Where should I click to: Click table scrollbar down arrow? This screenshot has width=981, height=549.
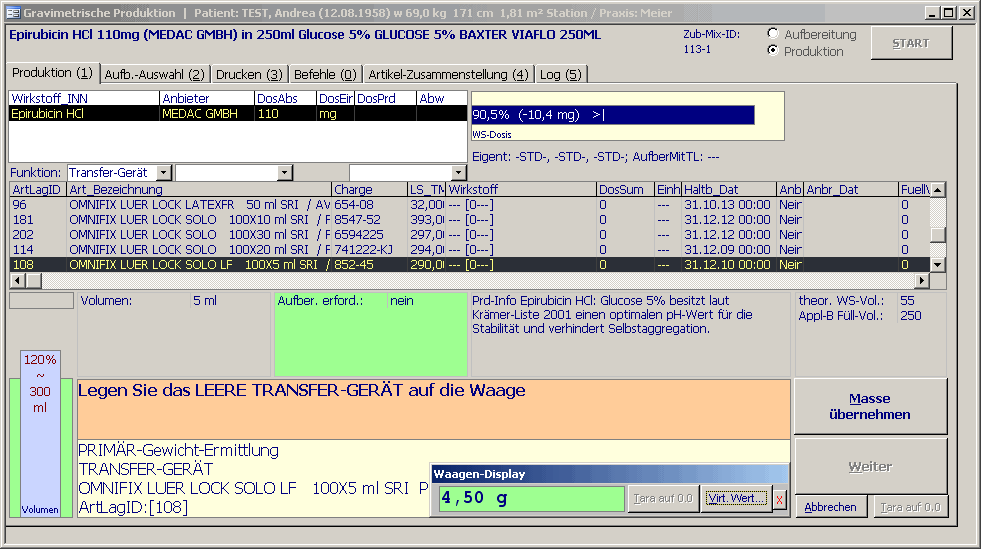tap(937, 264)
